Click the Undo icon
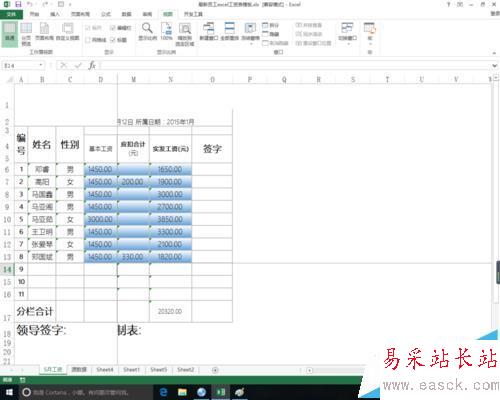 pos(30,4)
